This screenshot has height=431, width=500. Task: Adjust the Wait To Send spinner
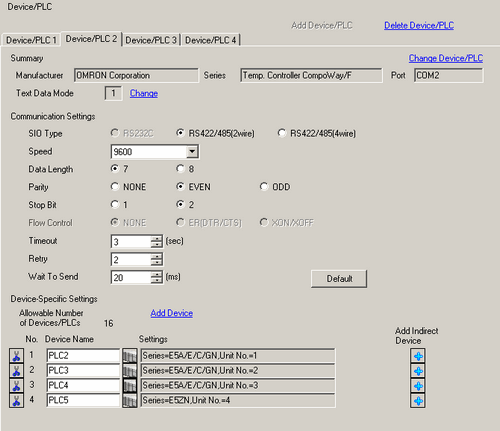(x=156, y=277)
